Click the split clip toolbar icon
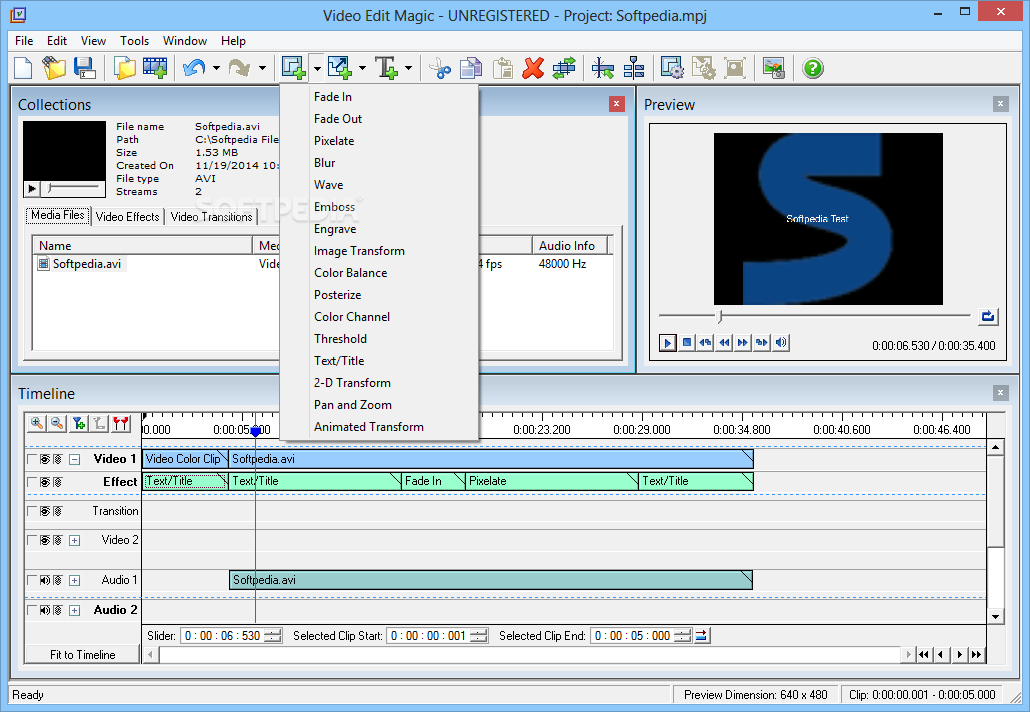1030x712 pixels. coord(602,68)
